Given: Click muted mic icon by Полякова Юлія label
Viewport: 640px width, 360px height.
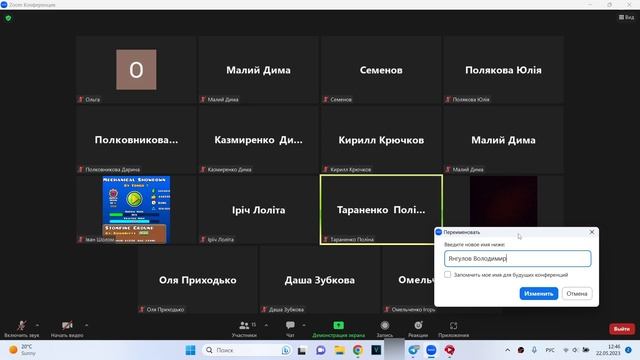Looking at the screenshot, I should (448, 99).
